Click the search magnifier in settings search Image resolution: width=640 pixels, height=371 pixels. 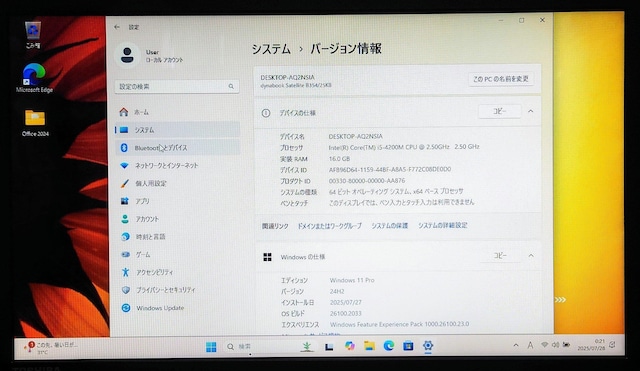[231, 86]
